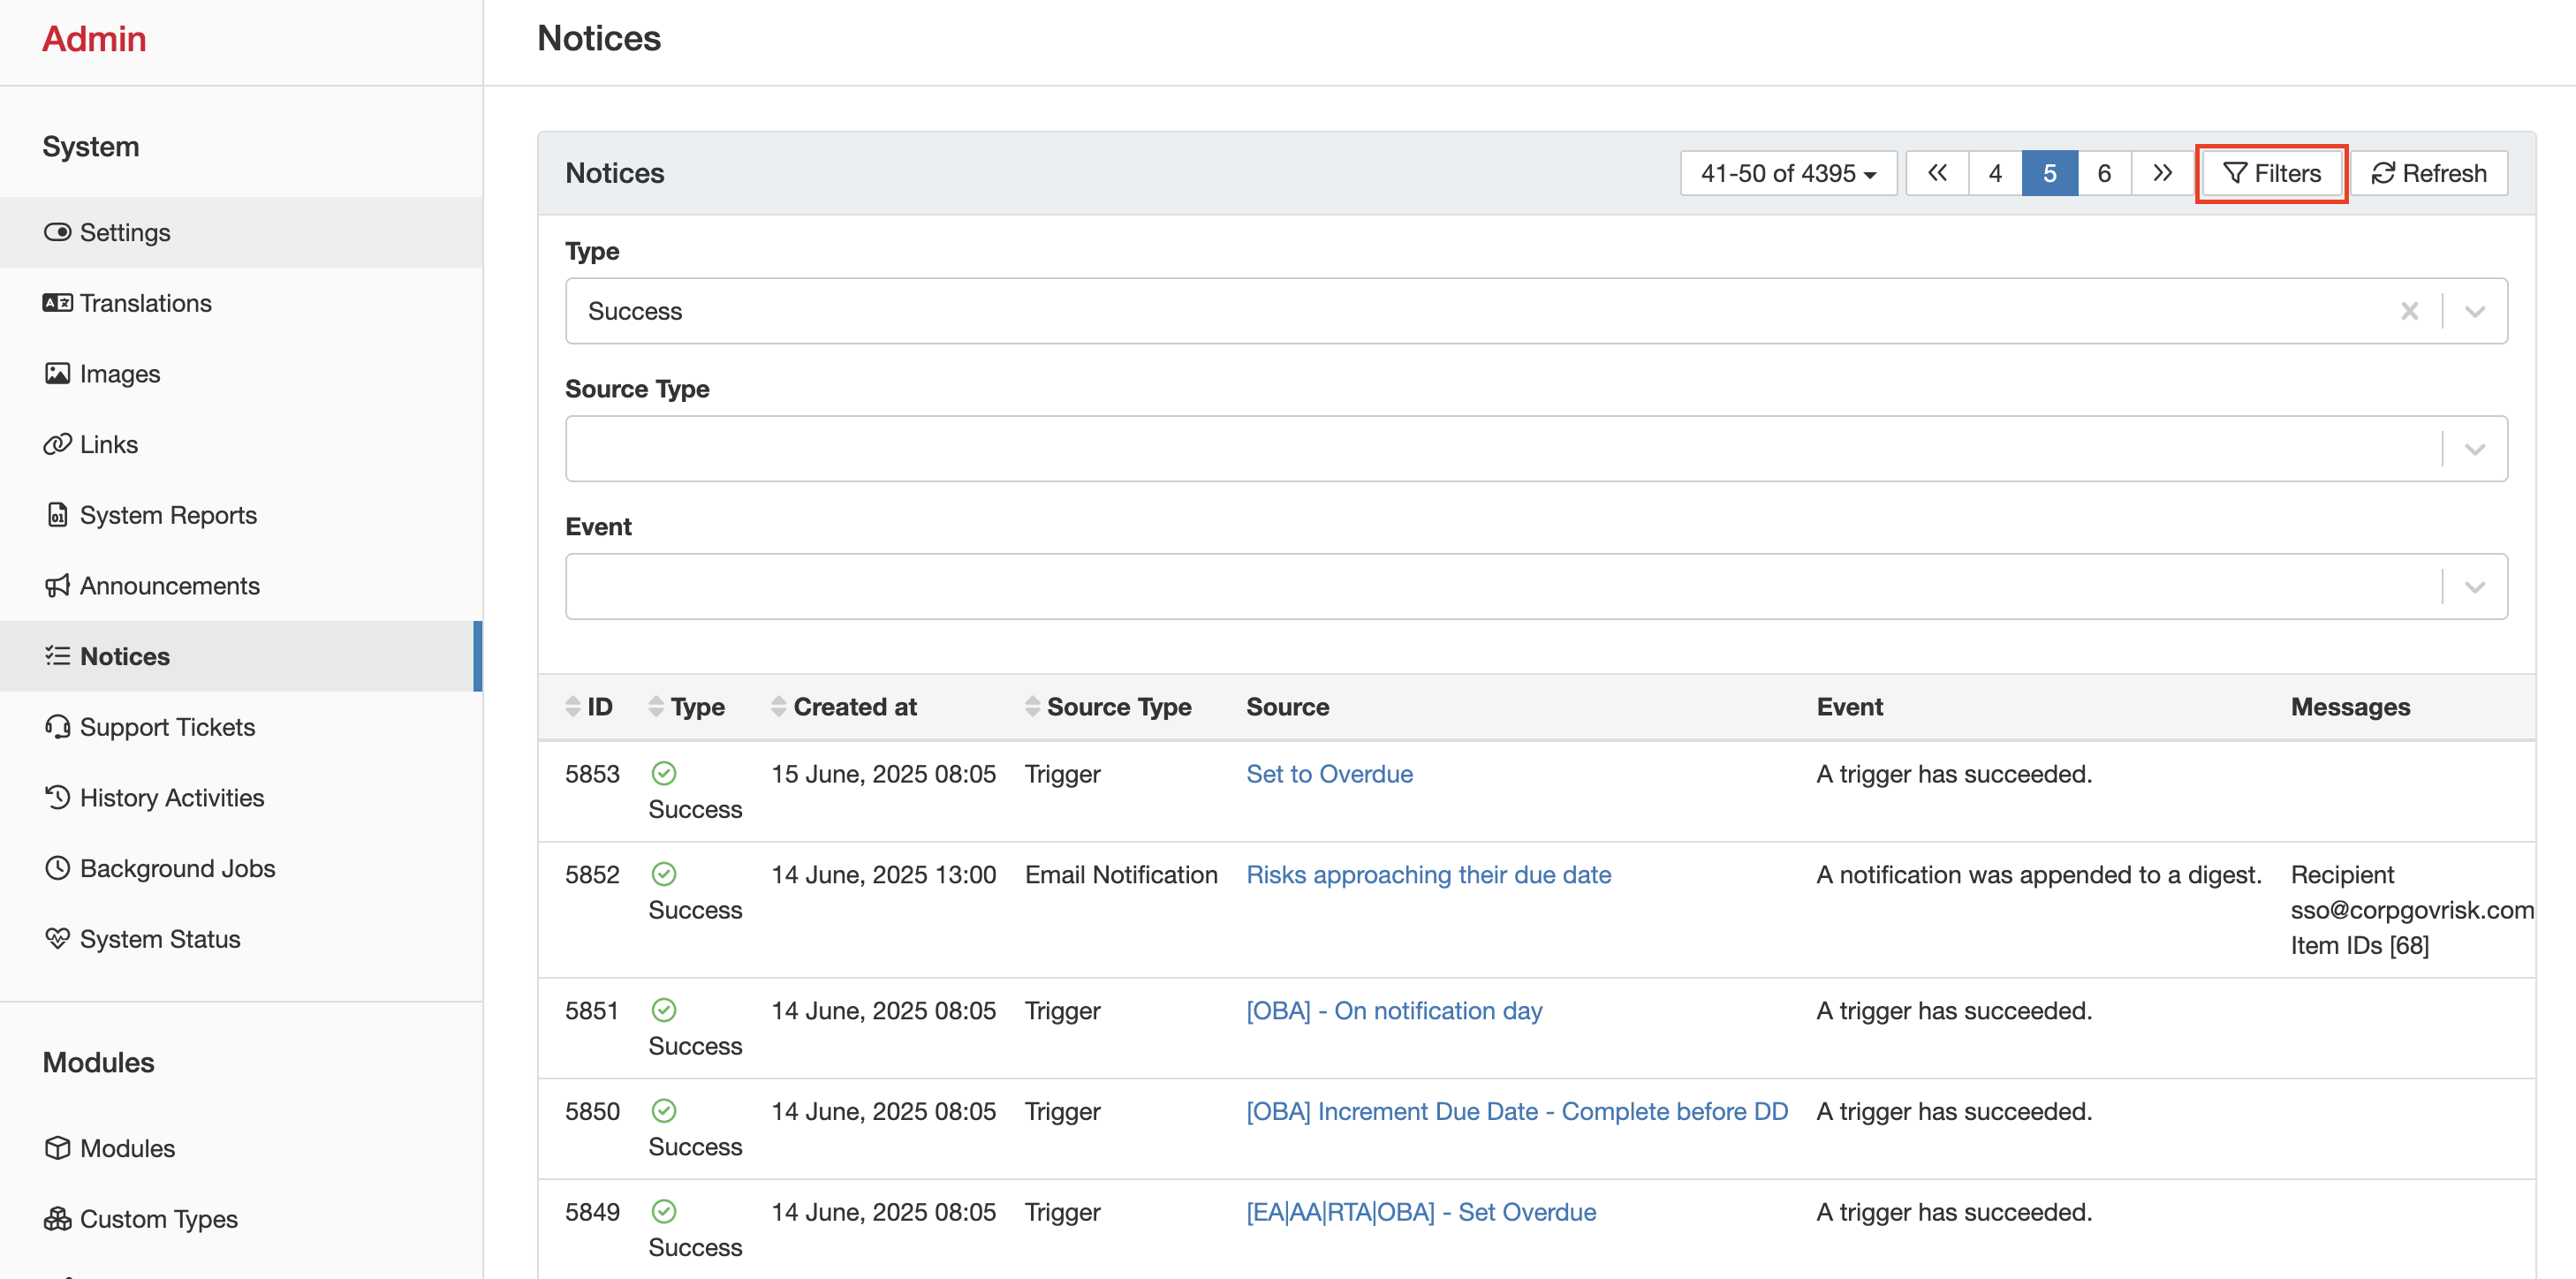Click the System Status heartbeat icon
2576x1279 pixels.
pyautogui.click(x=57, y=939)
